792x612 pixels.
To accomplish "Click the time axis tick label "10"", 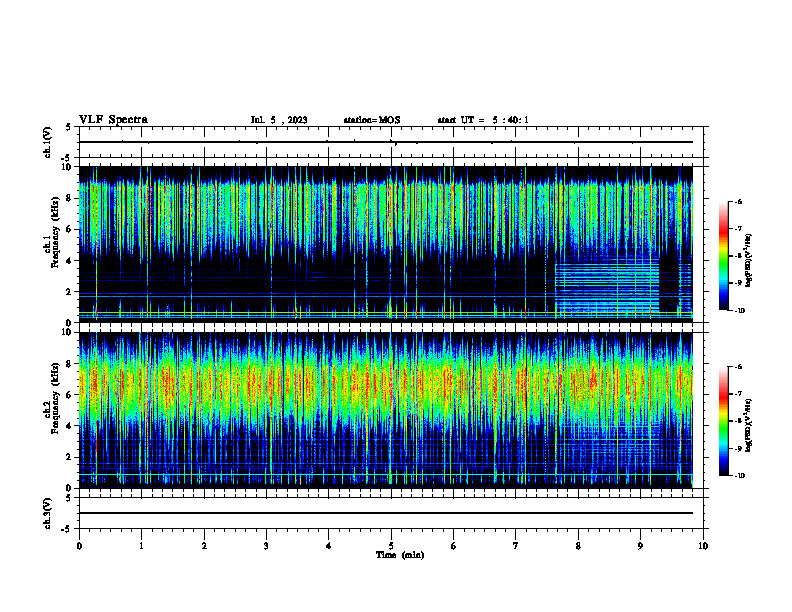I will pos(703,546).
